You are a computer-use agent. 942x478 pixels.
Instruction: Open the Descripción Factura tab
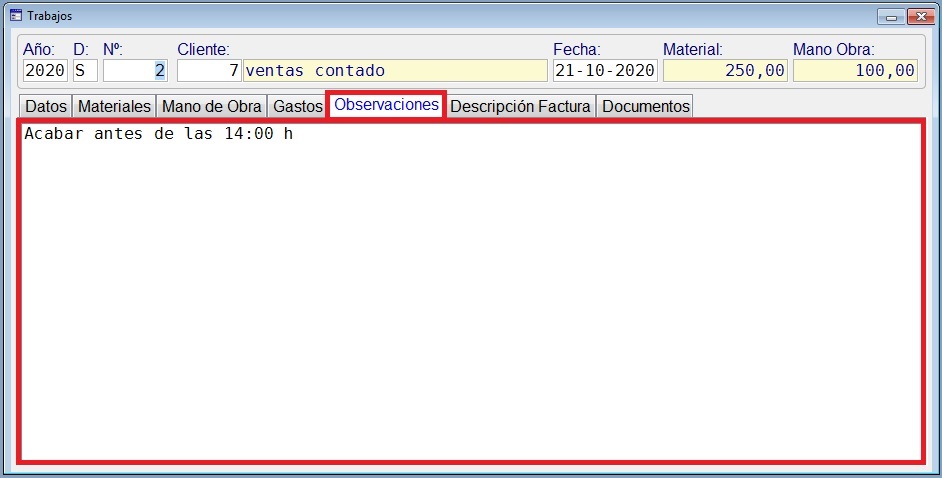[x=521, y=106]
